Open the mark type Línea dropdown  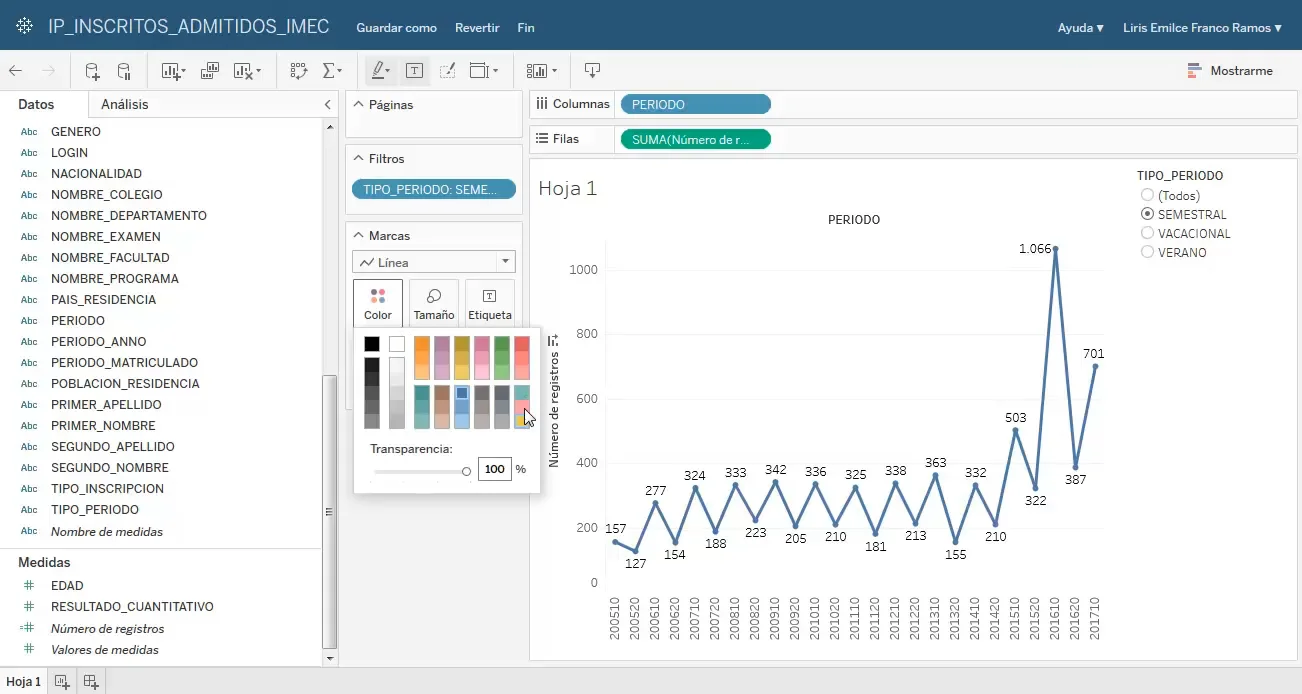pyautogui.click(x=434, y=262)
